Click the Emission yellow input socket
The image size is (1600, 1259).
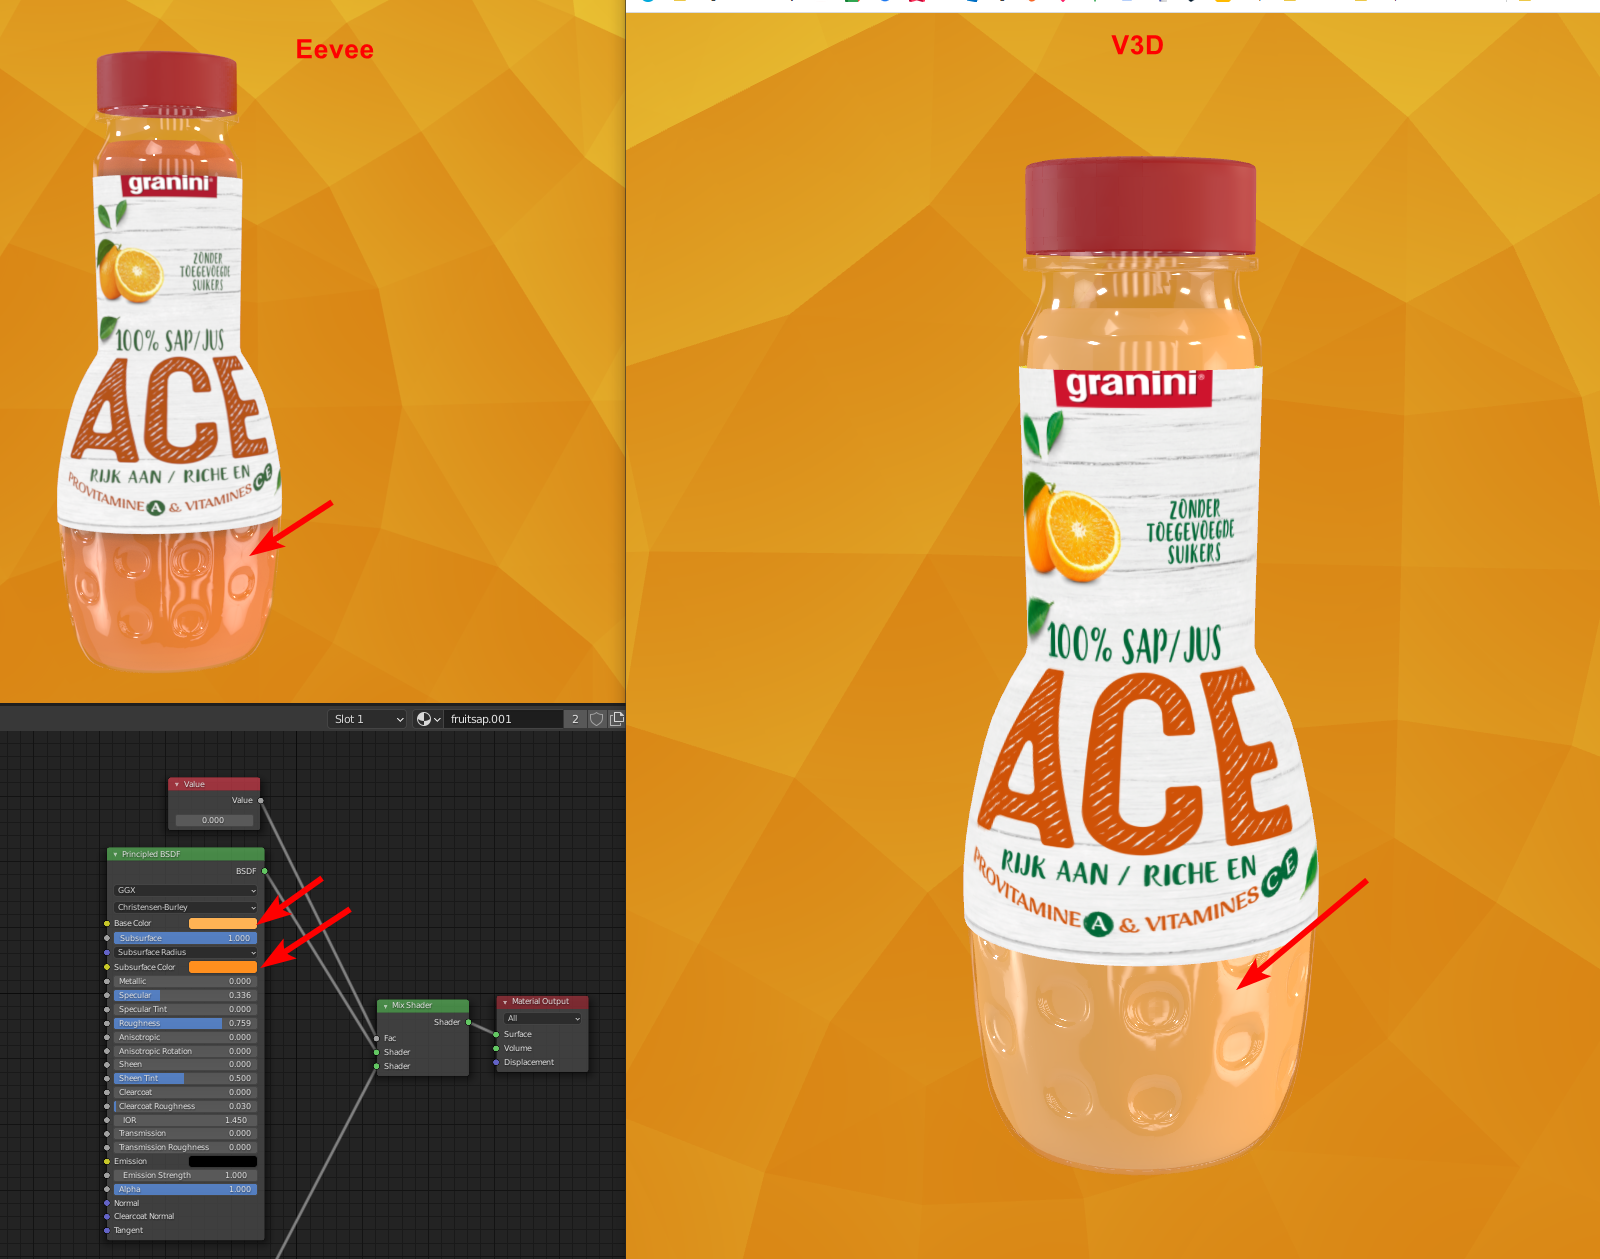107,1161
